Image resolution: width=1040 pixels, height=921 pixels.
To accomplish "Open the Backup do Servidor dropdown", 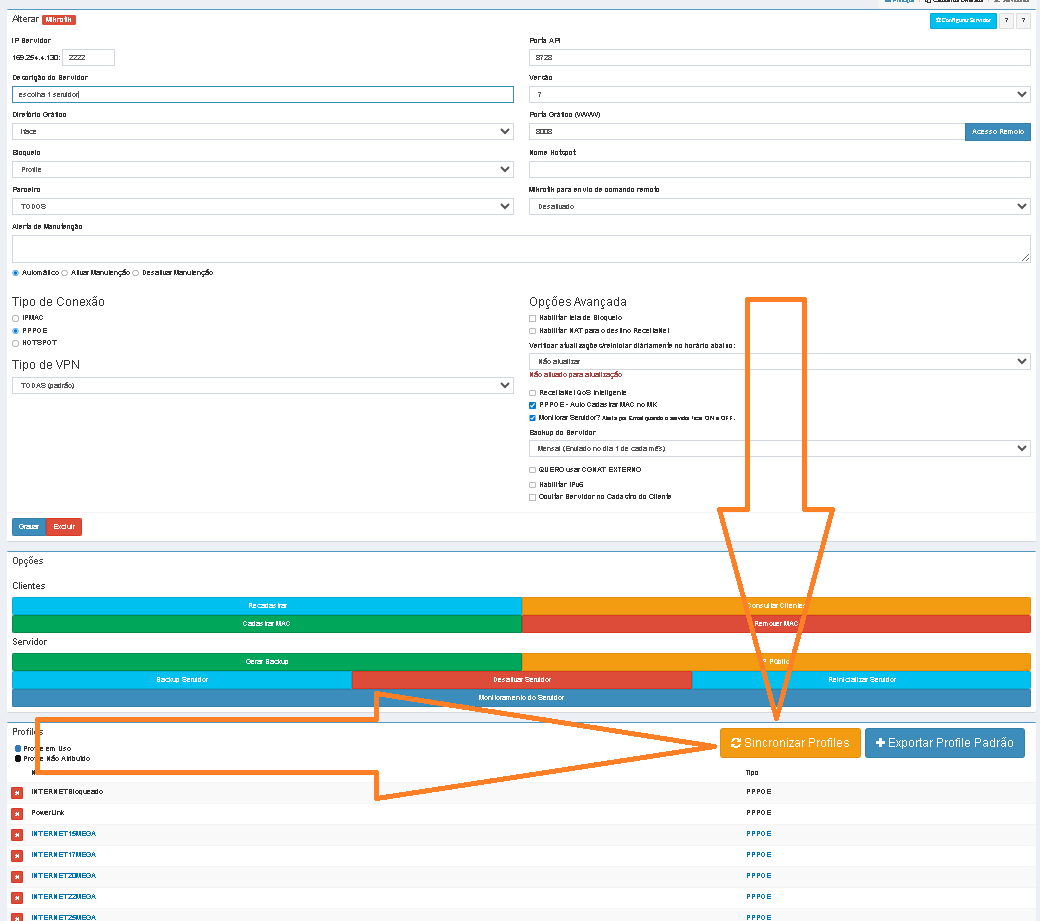I will coord(779,449).
